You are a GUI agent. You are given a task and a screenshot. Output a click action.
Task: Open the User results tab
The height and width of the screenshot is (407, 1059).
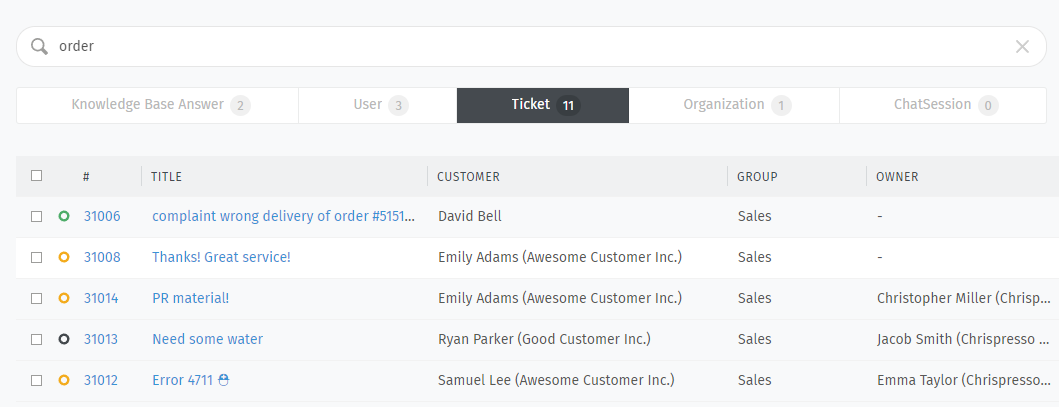click(x=378, y=105)
